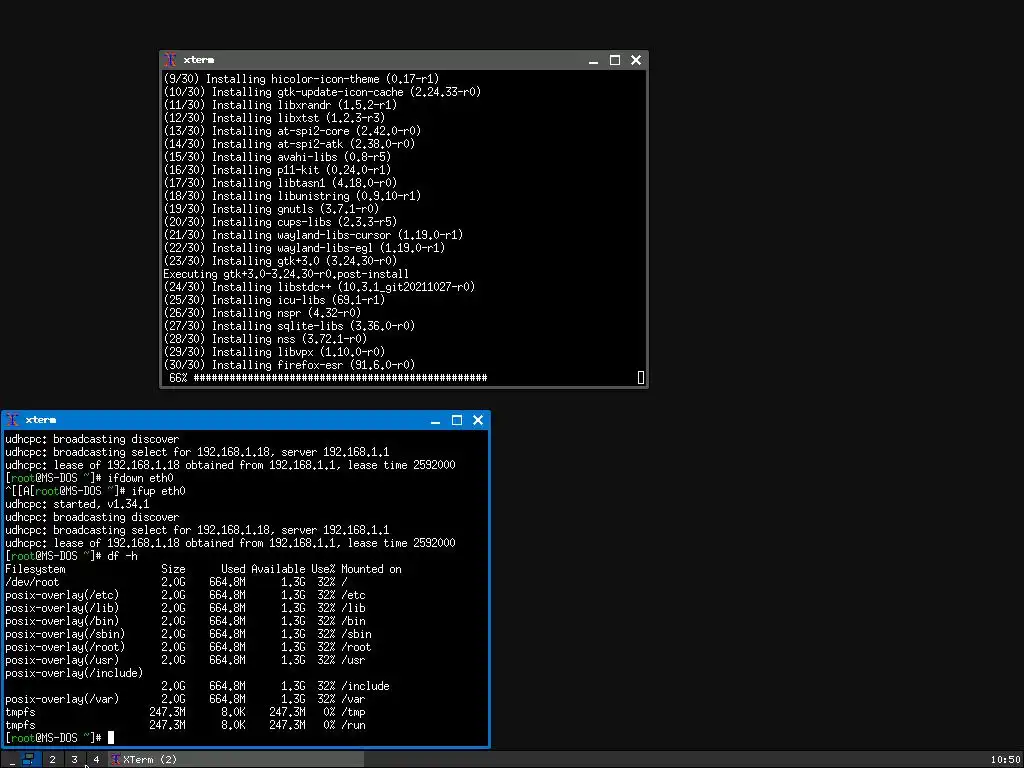Close the lower xterm window with df output

click(x=477, y=420)
